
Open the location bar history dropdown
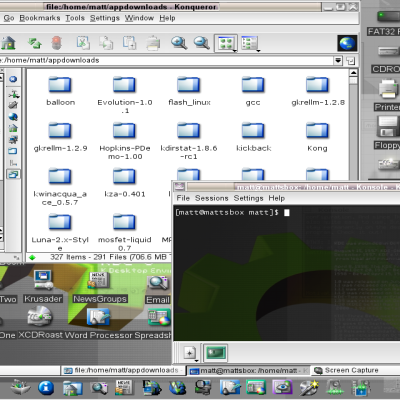pyautogui.click(x=338, y=61)
